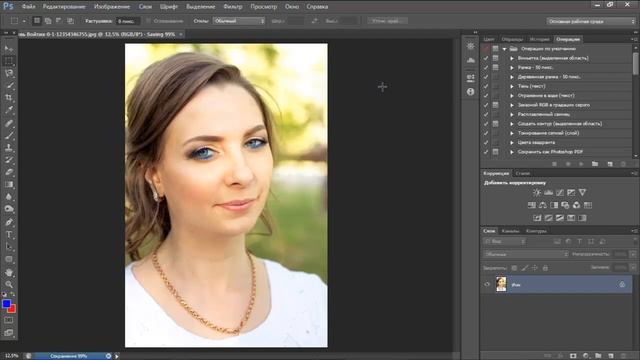Collapse the Операции по умолчанию set

point(505,49)
